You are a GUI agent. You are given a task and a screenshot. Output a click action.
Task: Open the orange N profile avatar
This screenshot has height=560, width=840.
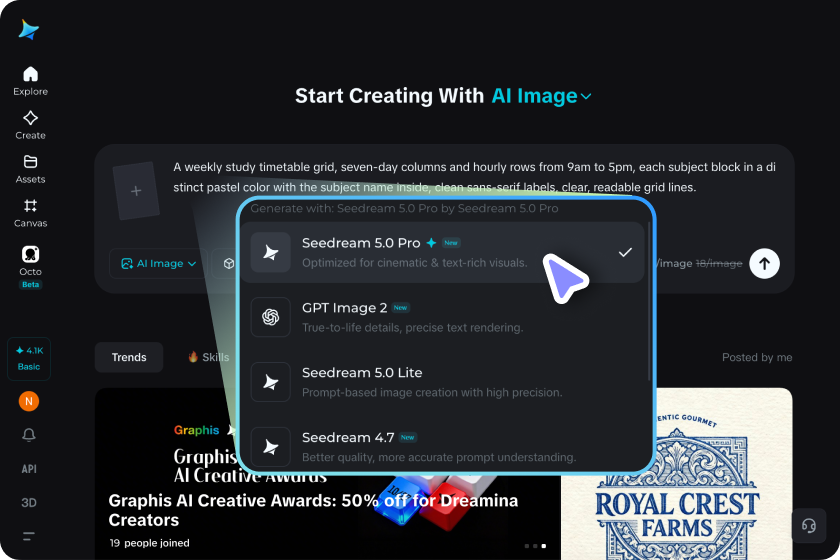coord(29,401)
